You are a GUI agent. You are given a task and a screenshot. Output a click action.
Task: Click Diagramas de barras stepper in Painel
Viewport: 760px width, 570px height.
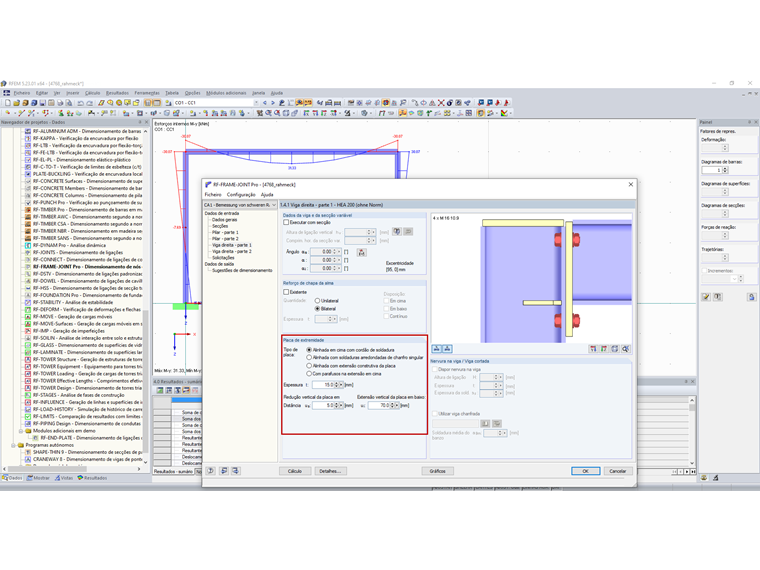click(725, 170)
